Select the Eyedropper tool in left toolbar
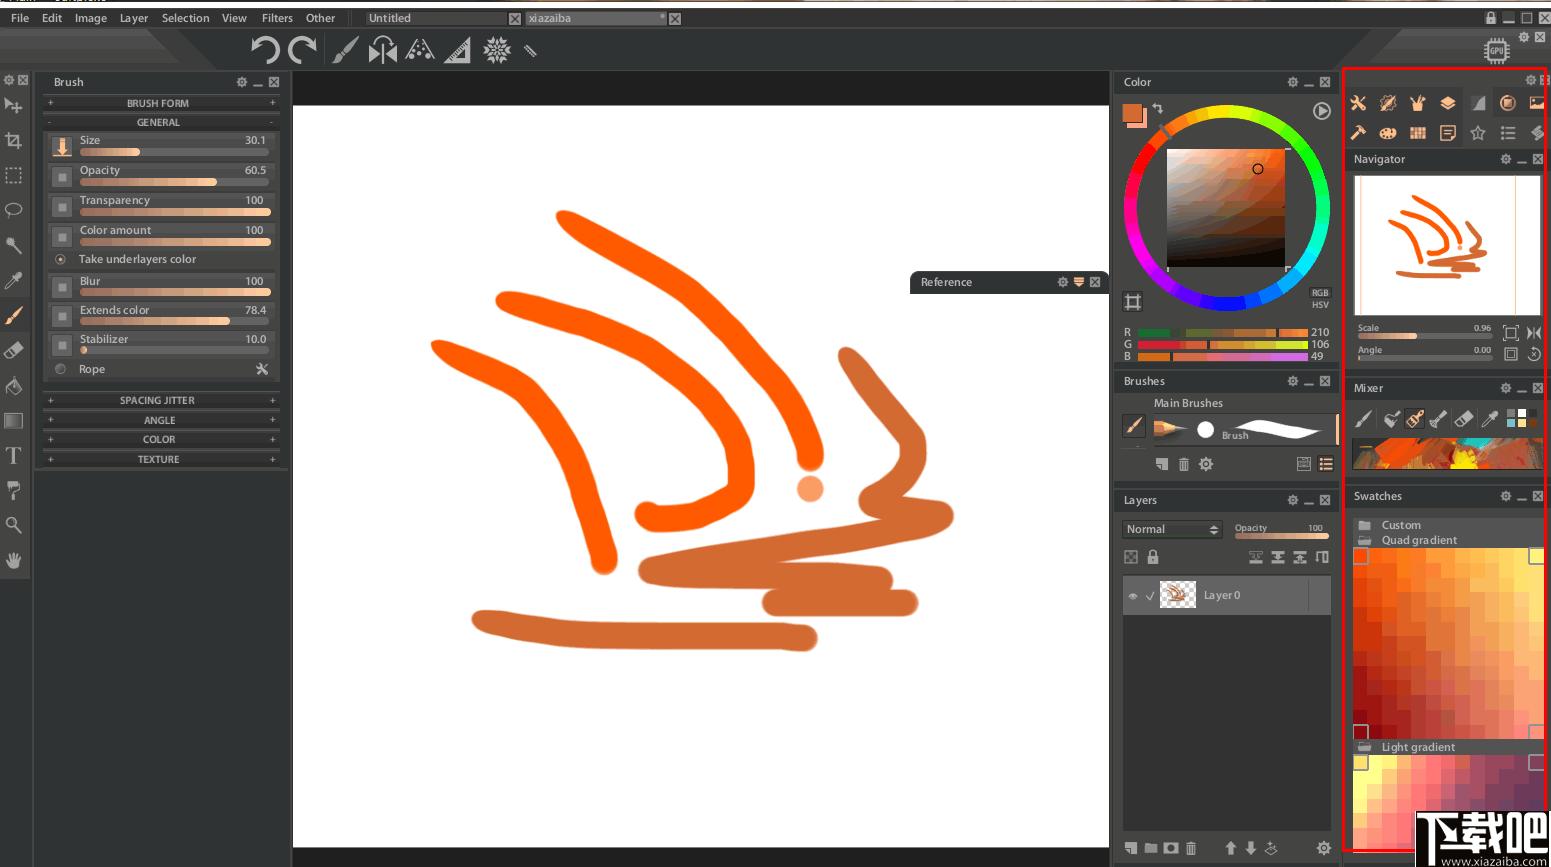Screen dimensions: 1551x867 point(14,280)
